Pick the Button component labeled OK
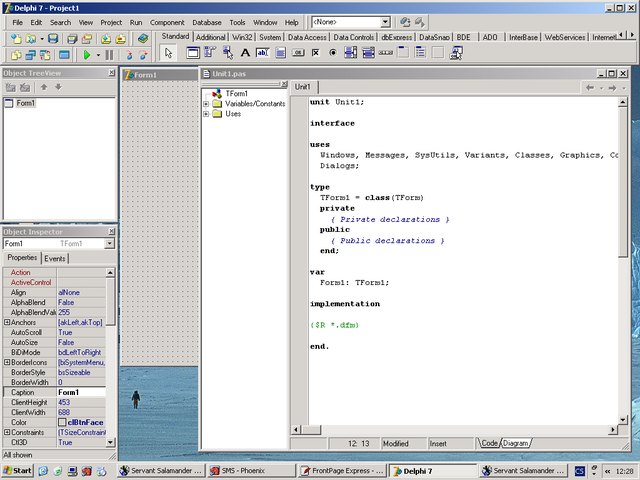This screenshot has width=640, height=480. [x=300, y=53]
